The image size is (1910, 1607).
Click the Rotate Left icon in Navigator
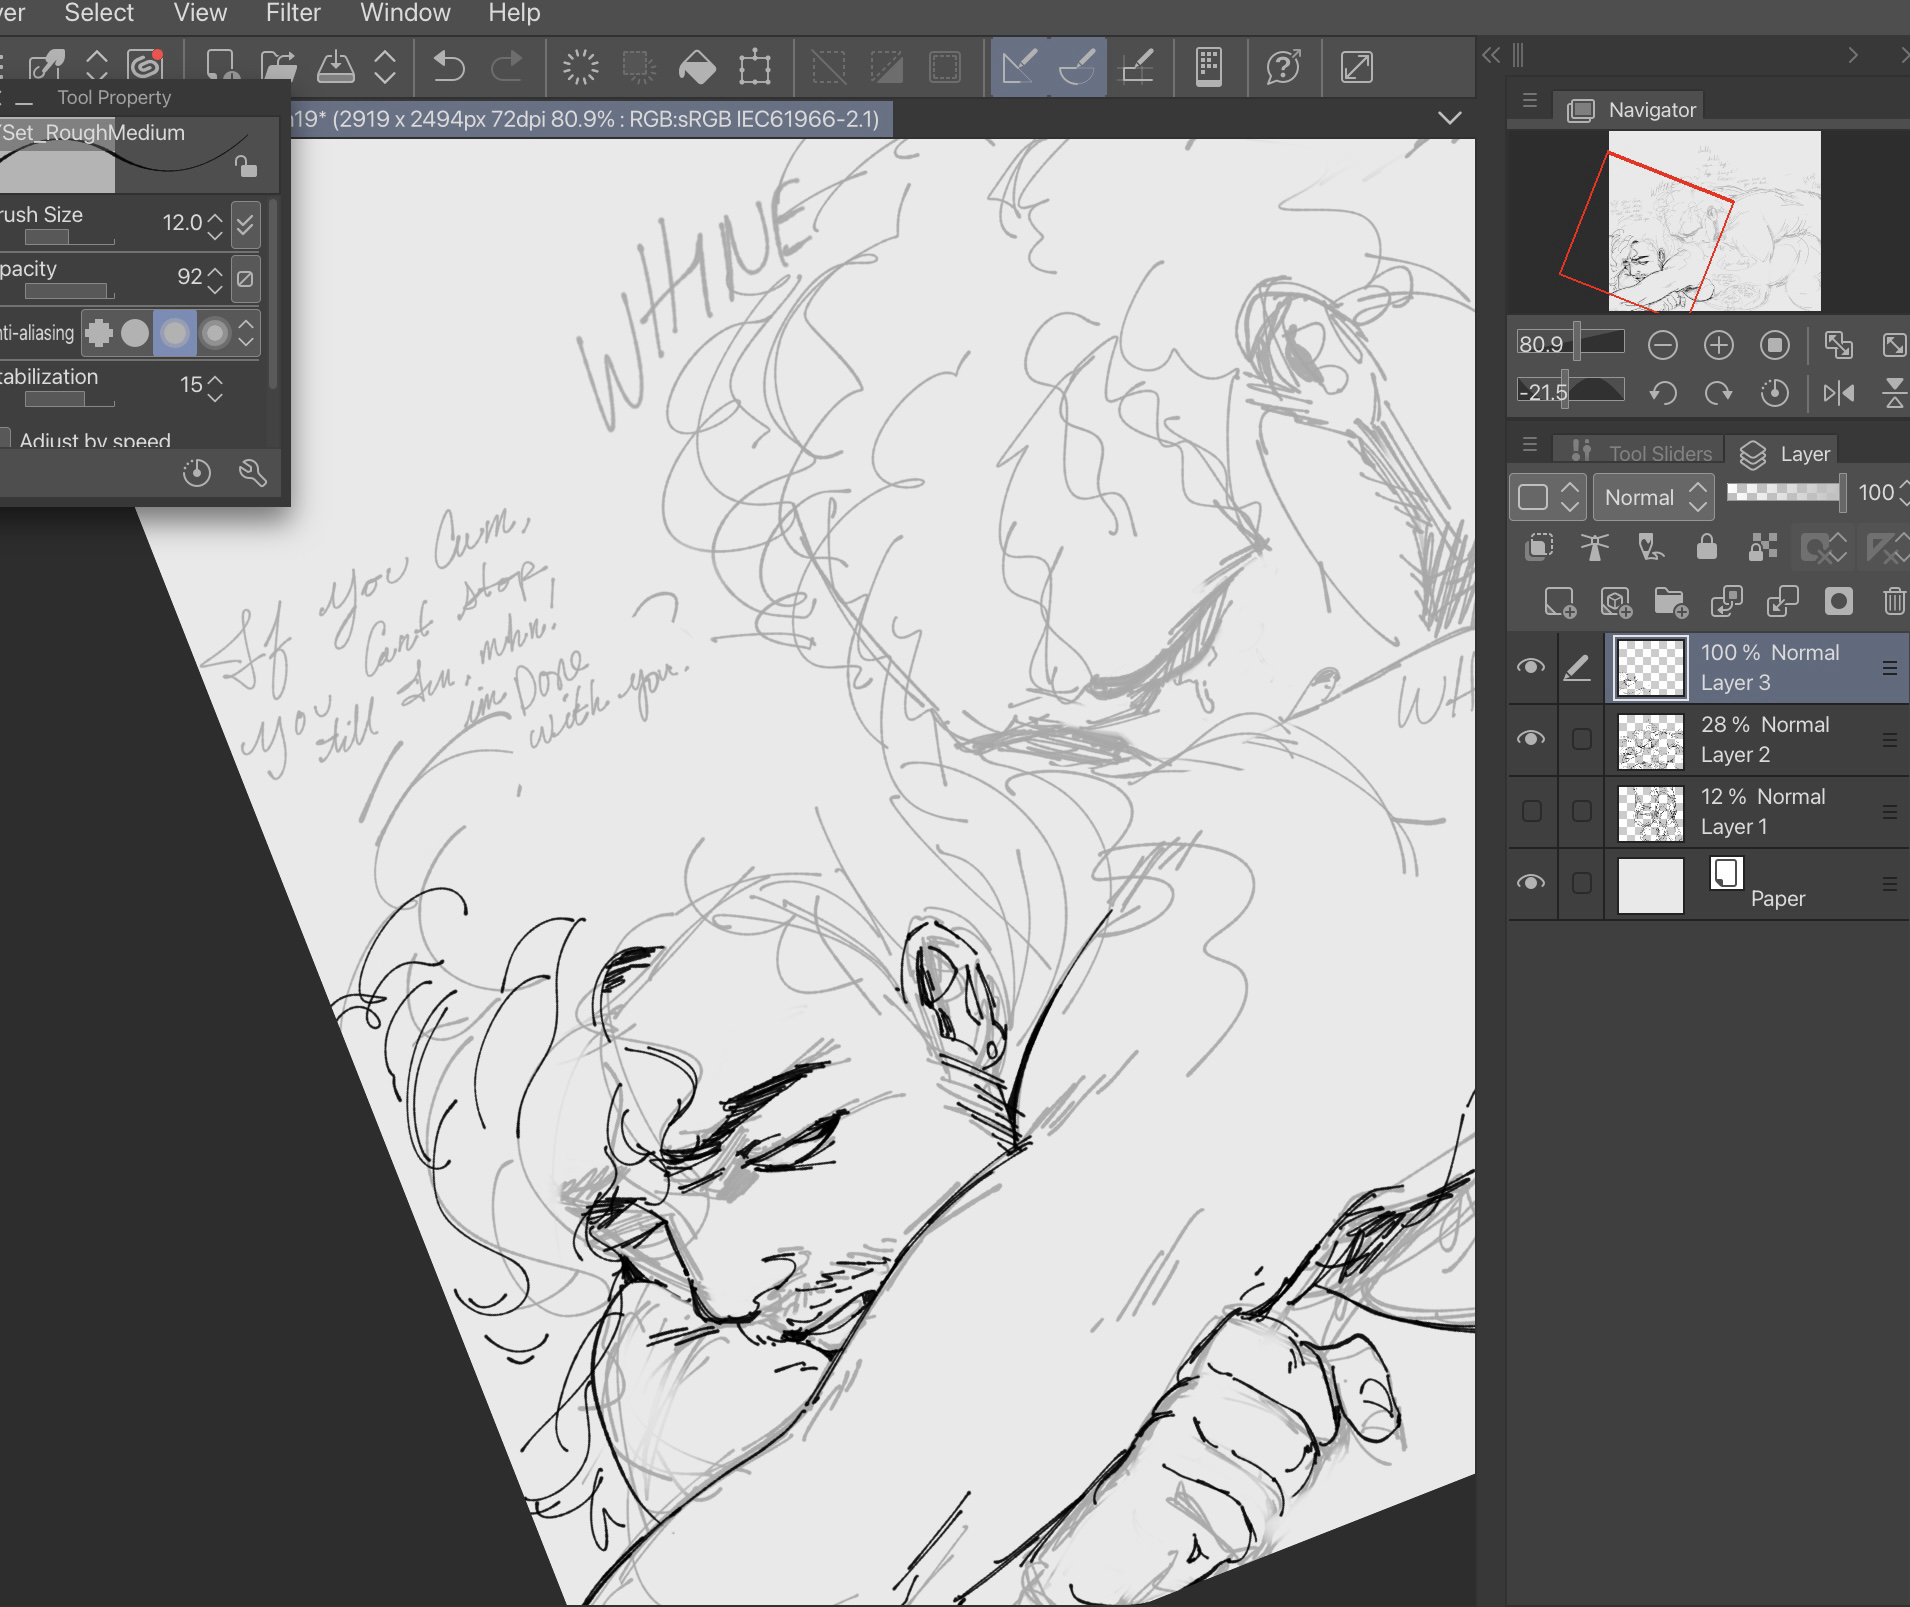(x=1663, y=393)
